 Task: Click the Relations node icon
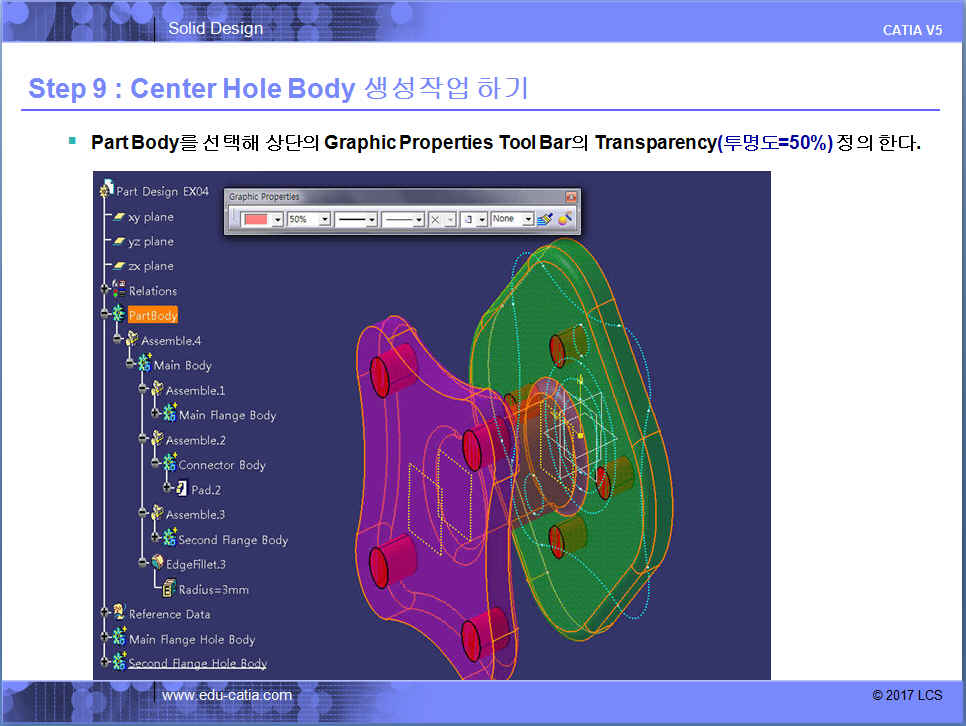(x=119, y=290)
